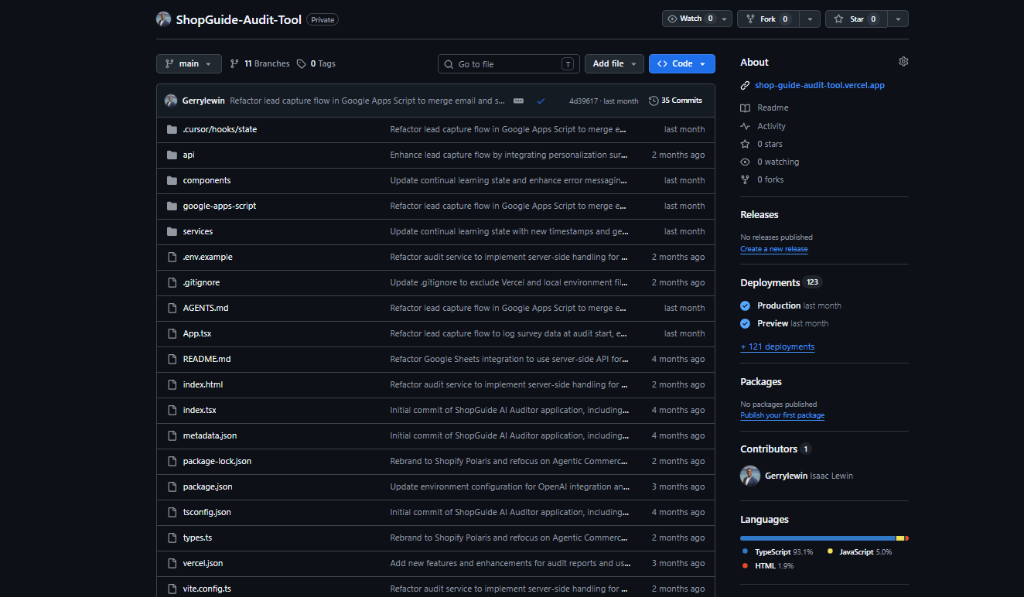The width and height of the screenshot is (1024, 597).
Task: Open the index.tsx file
Action: pos(199,410)
